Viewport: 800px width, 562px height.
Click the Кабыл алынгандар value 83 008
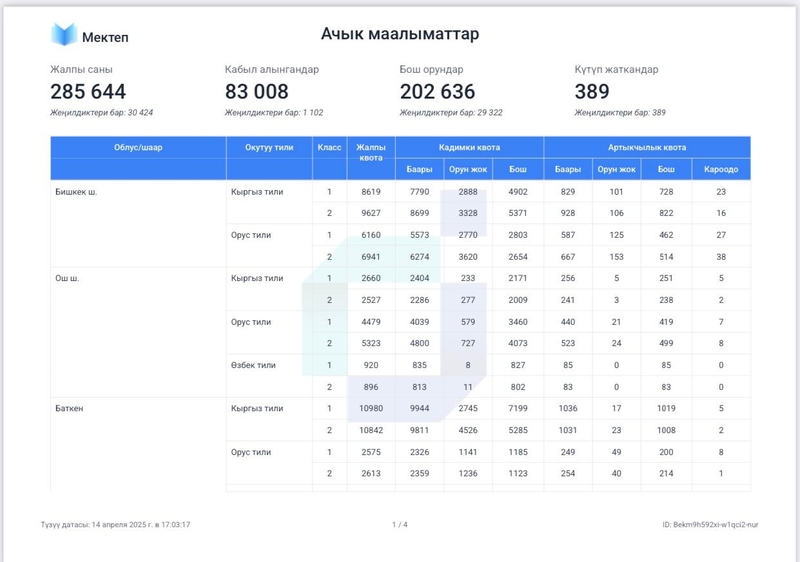(x=256, y=92)
